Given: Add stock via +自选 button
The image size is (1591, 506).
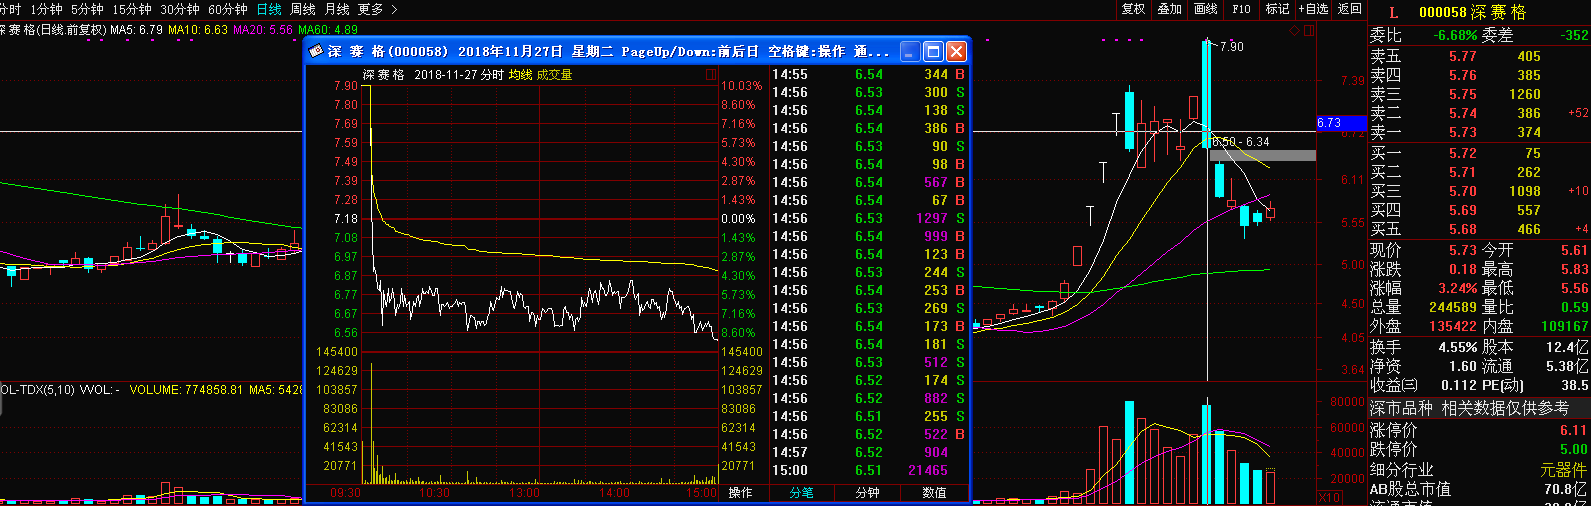Looking at the screenshot, I should (x=1313, y=9).
